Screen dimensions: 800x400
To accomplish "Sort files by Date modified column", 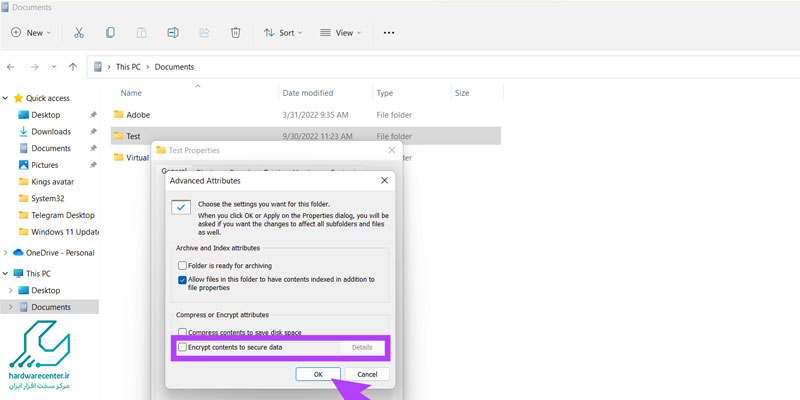I will click(x=310, y=93).
